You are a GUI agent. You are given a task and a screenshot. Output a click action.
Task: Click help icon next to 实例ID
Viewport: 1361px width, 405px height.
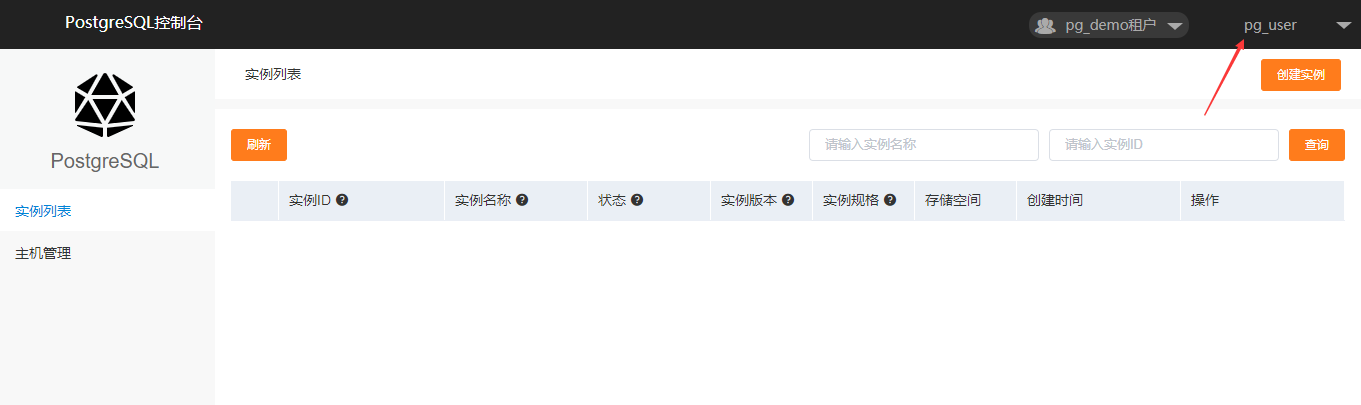(x=342, y=200)
